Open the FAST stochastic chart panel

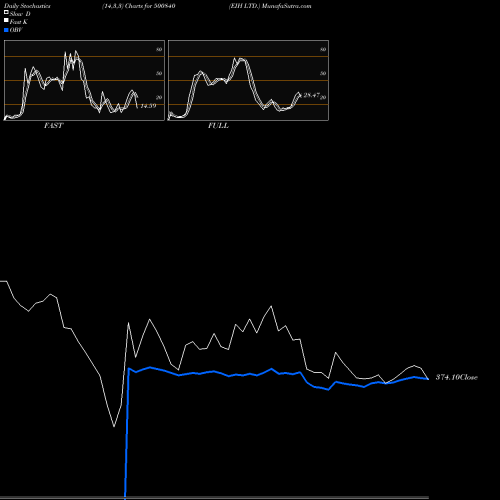[84, 80]
